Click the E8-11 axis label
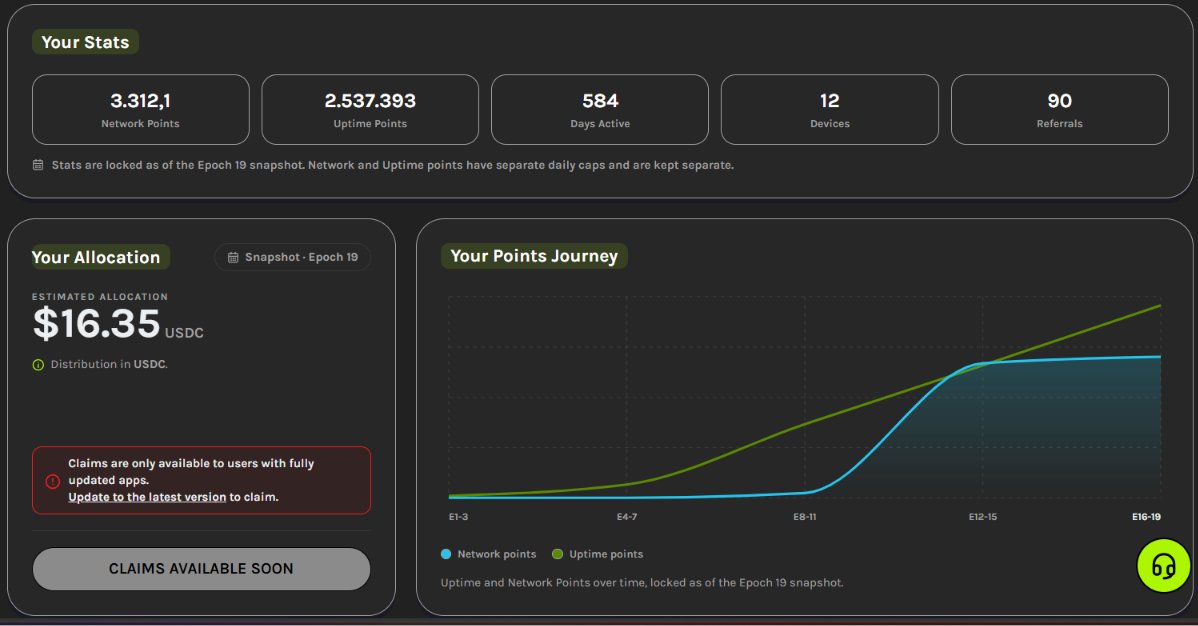1198x626 pixels. point(805,517)
